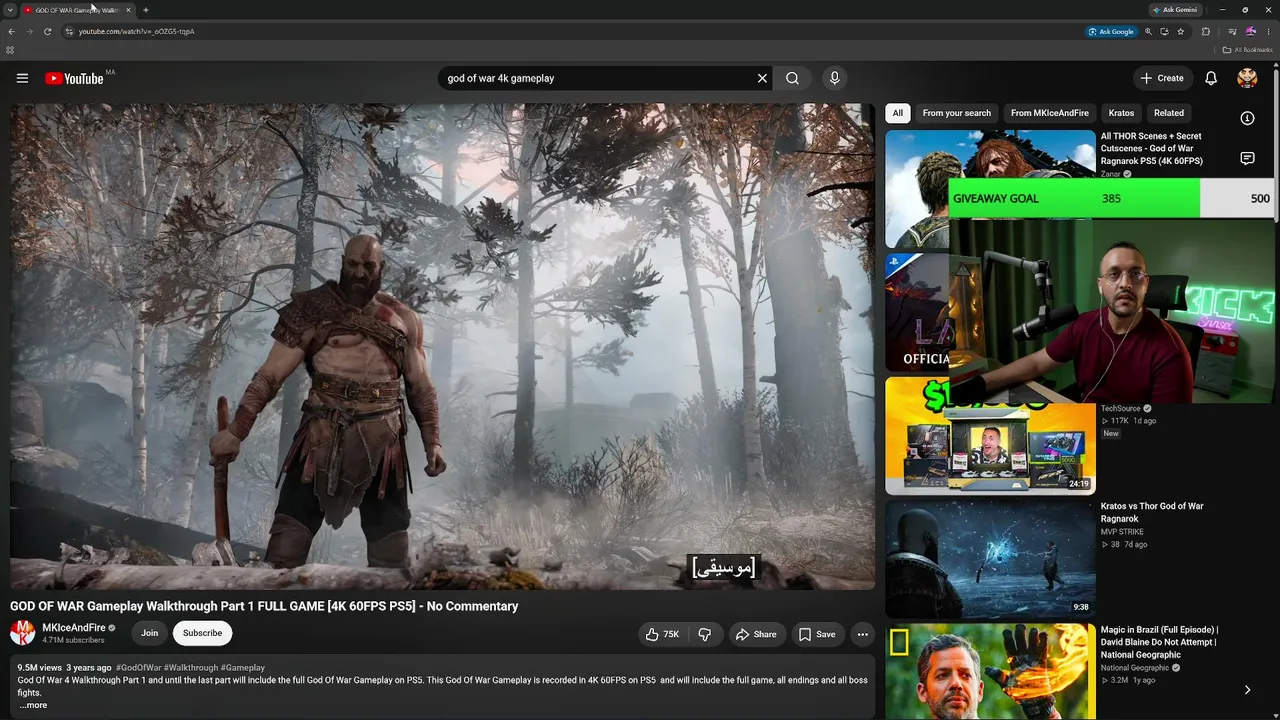Screen dimensions: 1280x720
Task: Open the chat message icon in side panel
Action: click(x=1247, y=158)
